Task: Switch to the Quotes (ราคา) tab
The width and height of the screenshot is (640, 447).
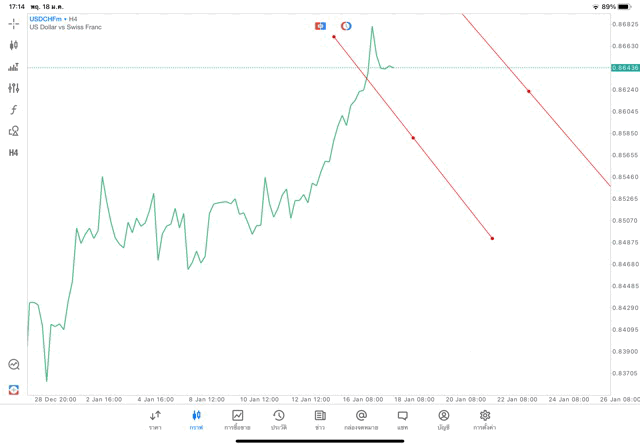Action: pos(155,420)
